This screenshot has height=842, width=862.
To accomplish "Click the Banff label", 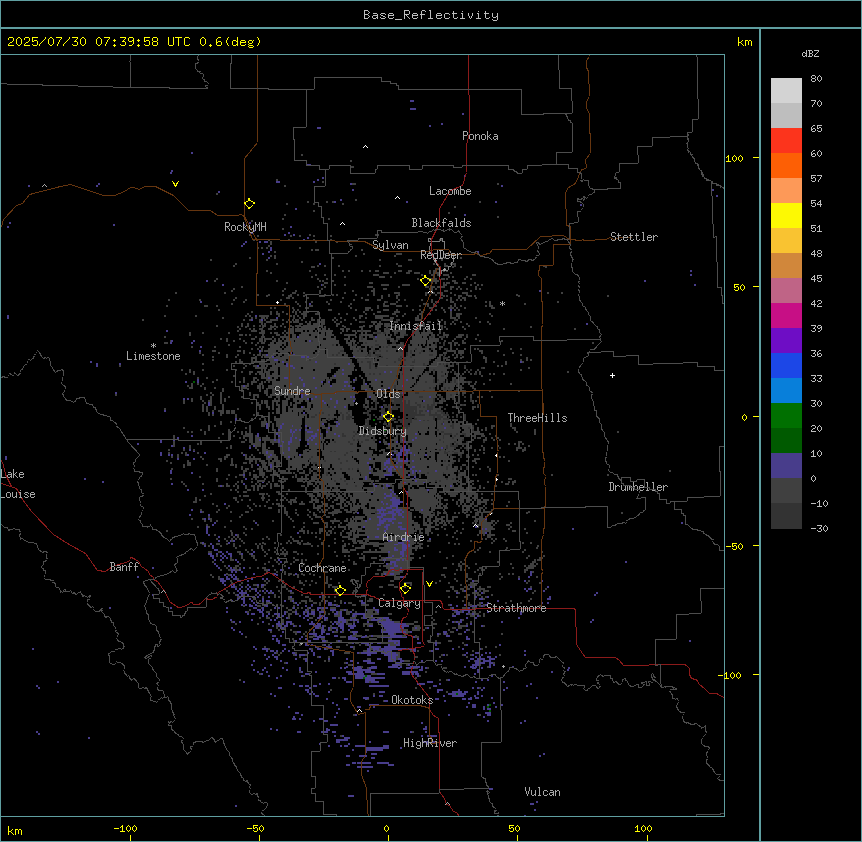I will click(124, 567).
